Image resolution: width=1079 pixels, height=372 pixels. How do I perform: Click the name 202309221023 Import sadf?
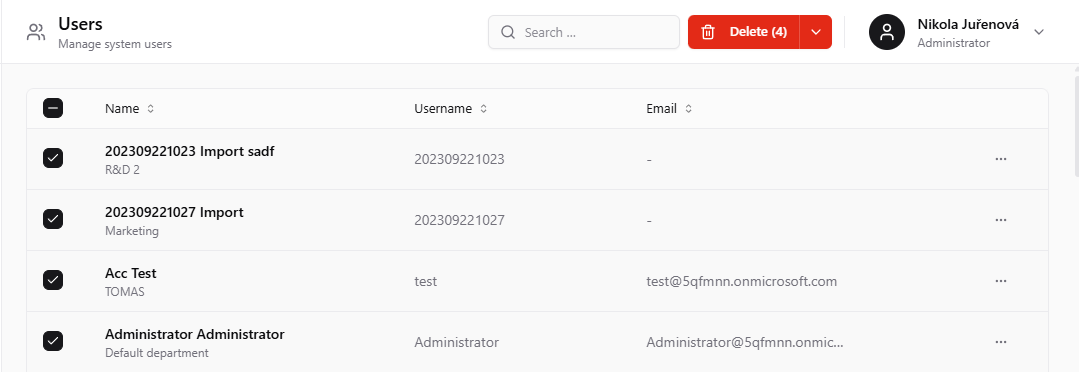tap(189, 151)
